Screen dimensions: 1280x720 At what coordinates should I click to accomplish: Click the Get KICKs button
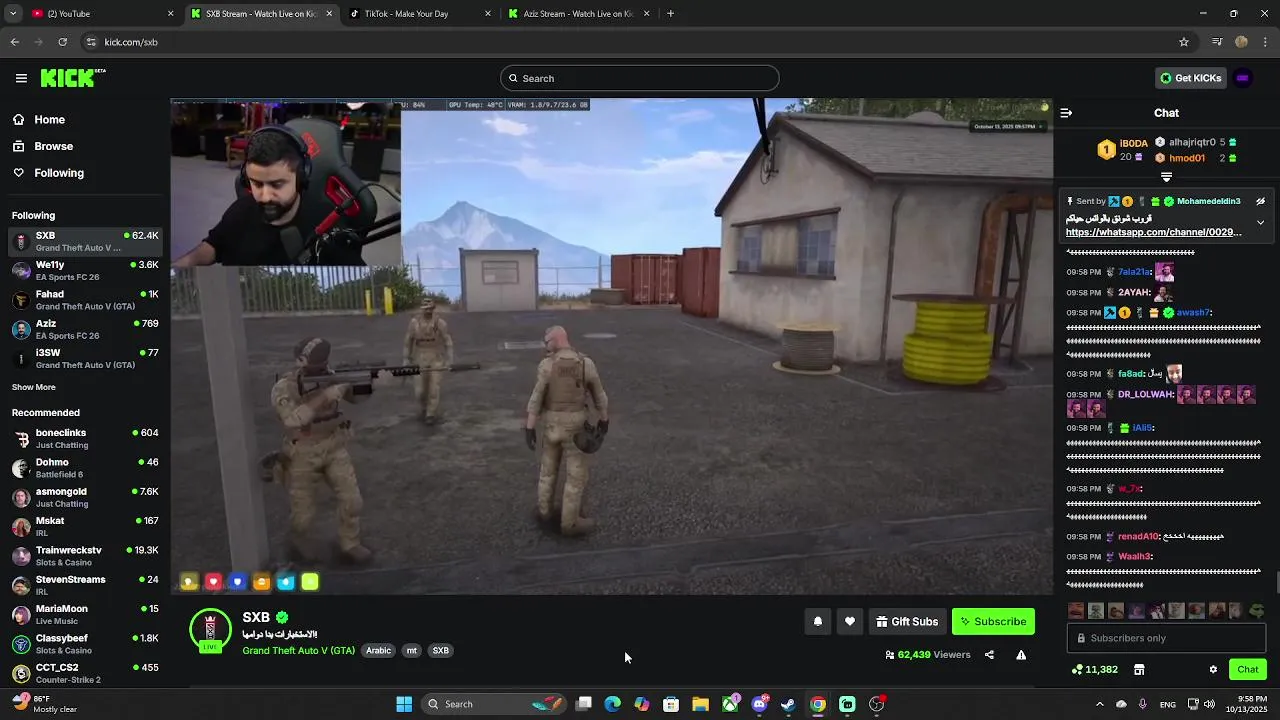(x=1190, y=78)
